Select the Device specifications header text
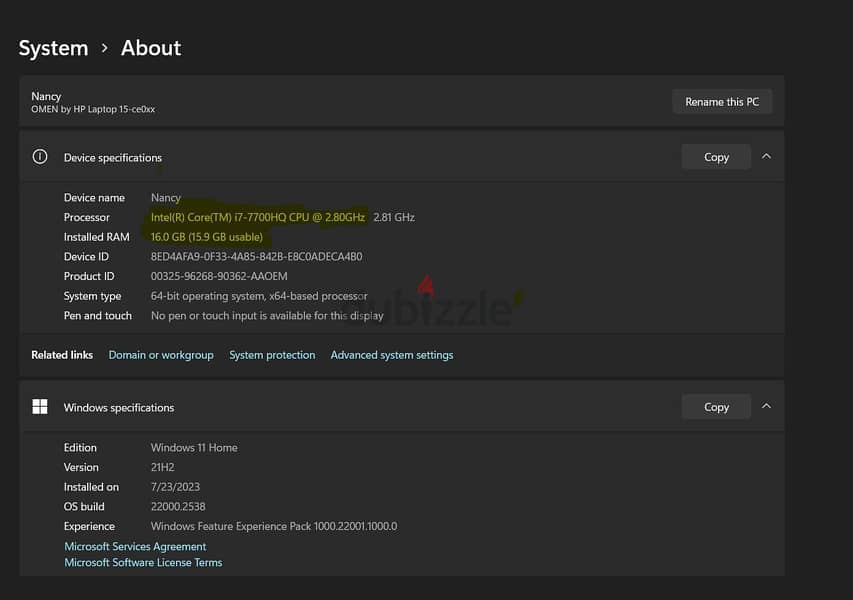The image size is (853, 600). (113, 157)
